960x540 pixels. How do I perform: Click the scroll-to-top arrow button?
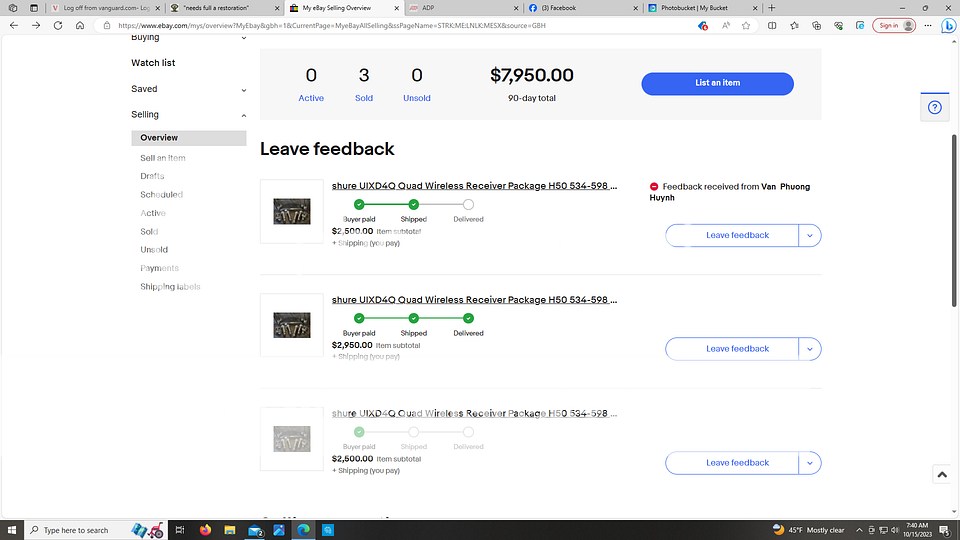(x=941, y=474)
